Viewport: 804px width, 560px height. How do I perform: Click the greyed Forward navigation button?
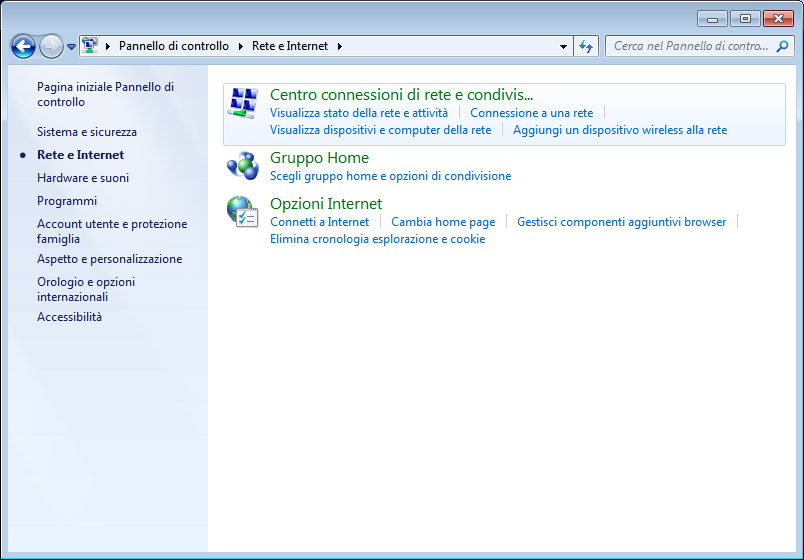point(51,47)
